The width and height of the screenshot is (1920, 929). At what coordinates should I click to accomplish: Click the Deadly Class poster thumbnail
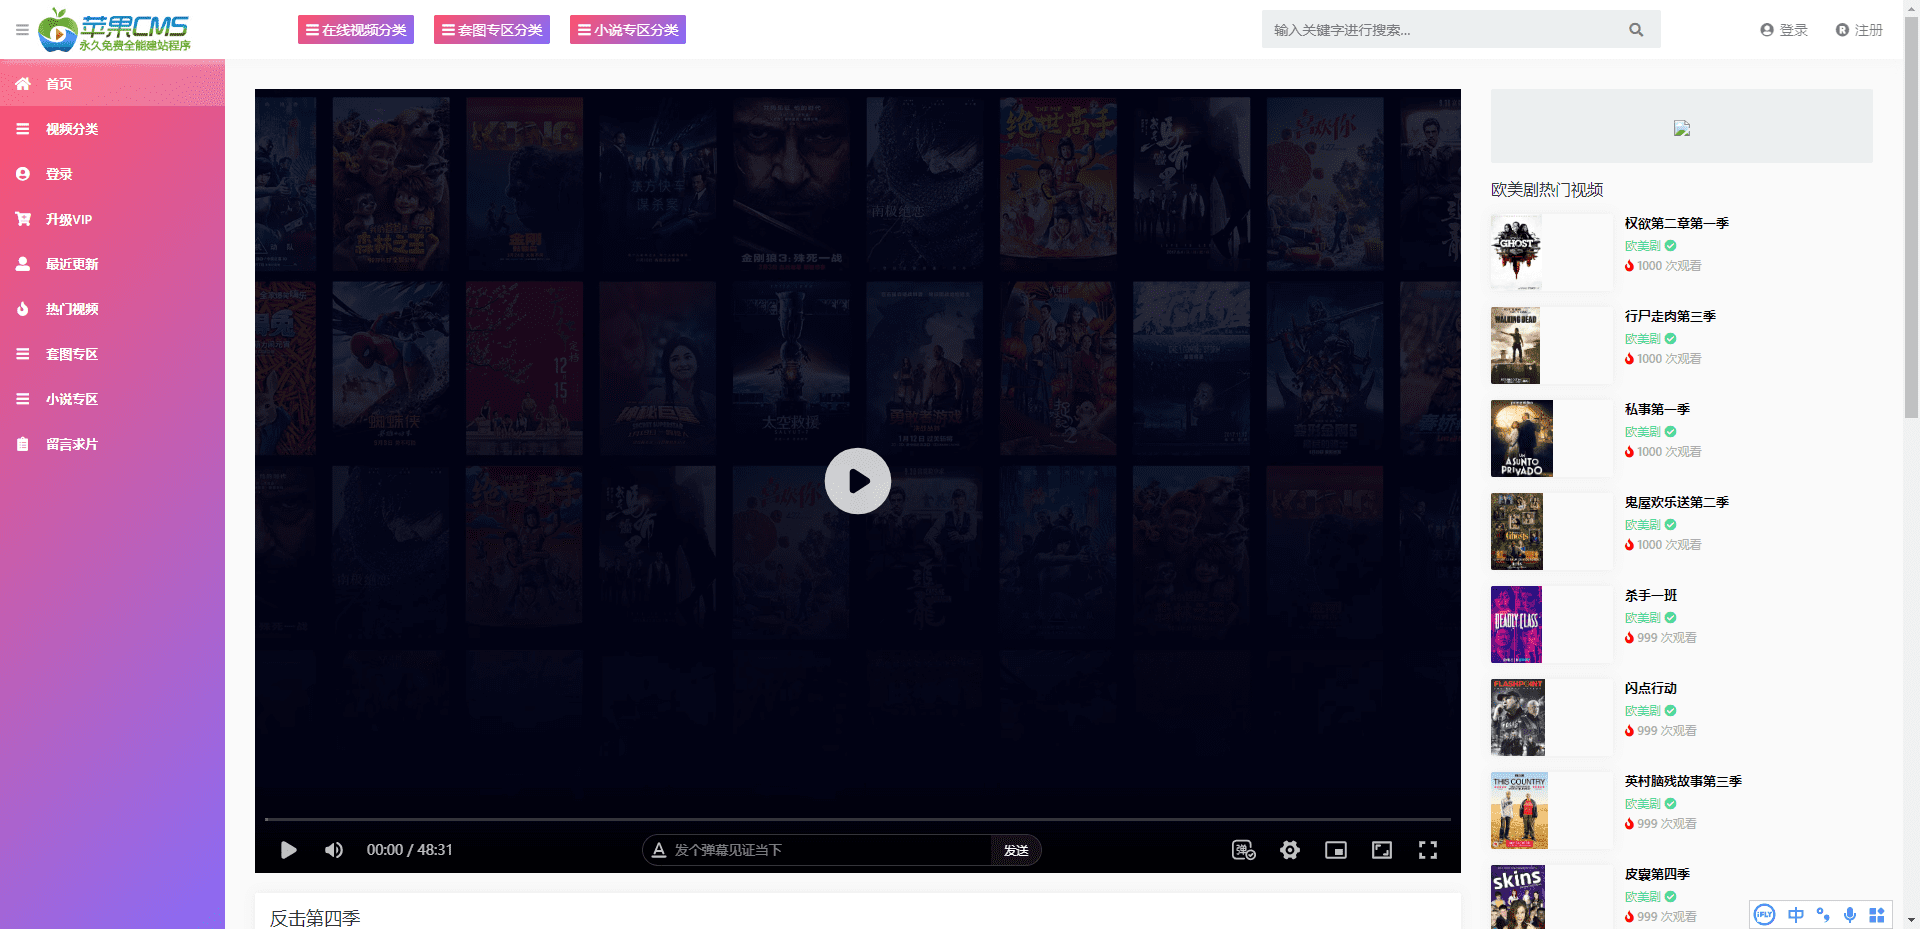1516,624
